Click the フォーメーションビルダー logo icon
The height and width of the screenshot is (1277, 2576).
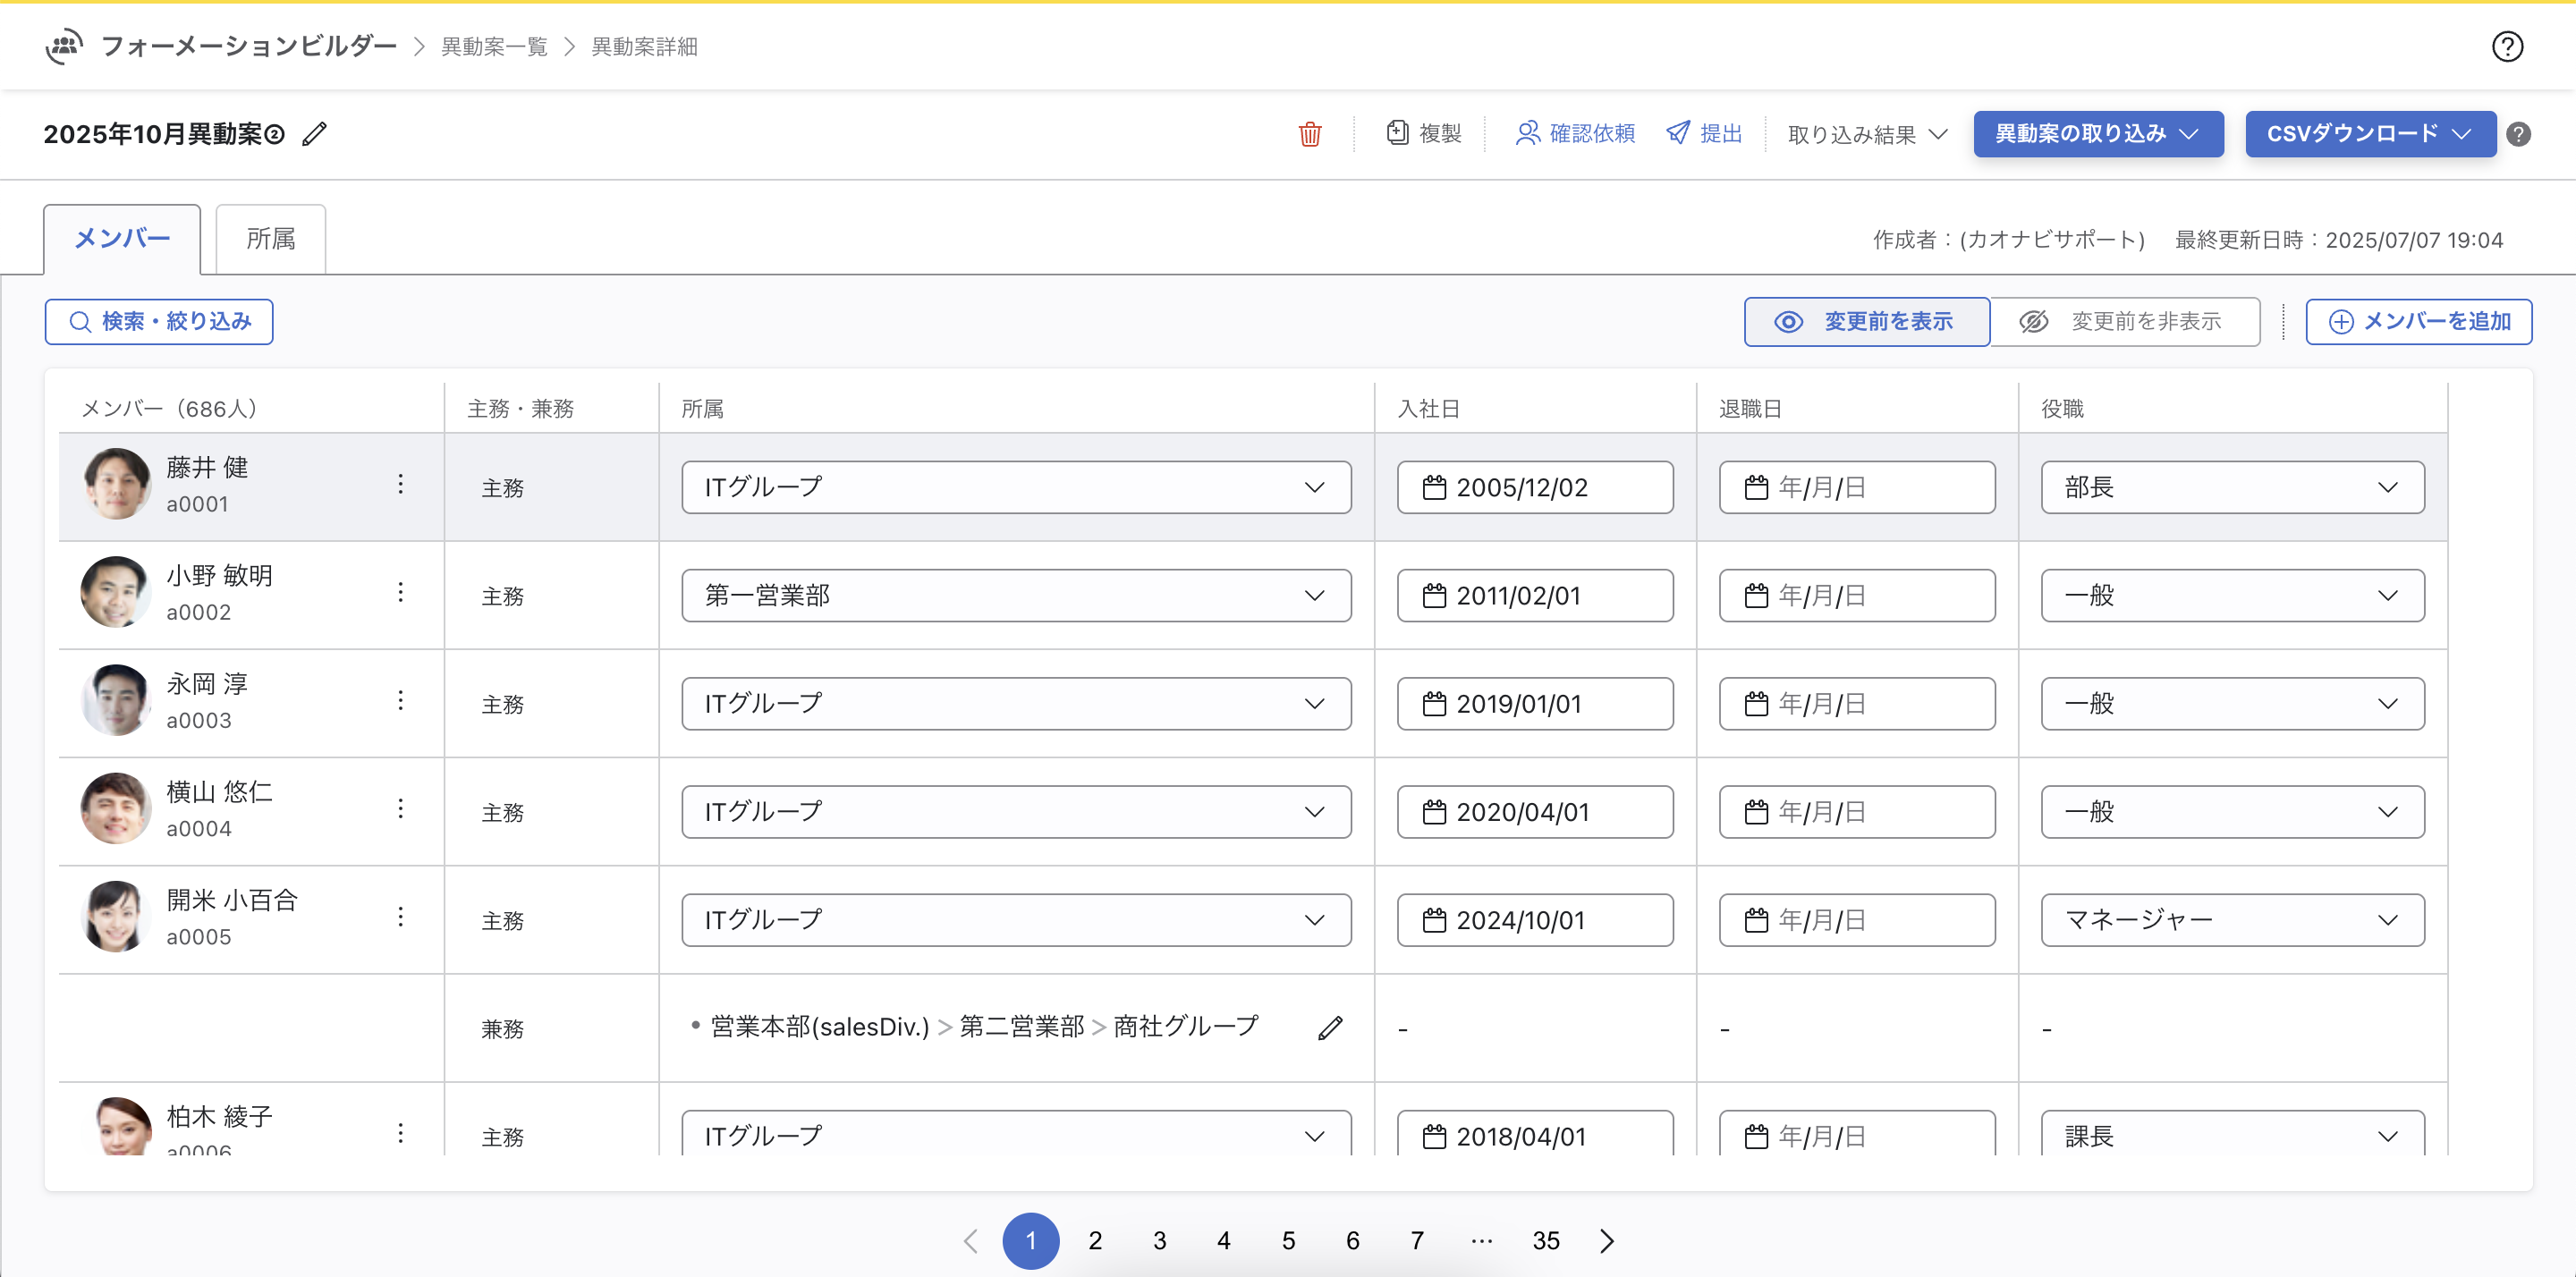pos(64,46)
